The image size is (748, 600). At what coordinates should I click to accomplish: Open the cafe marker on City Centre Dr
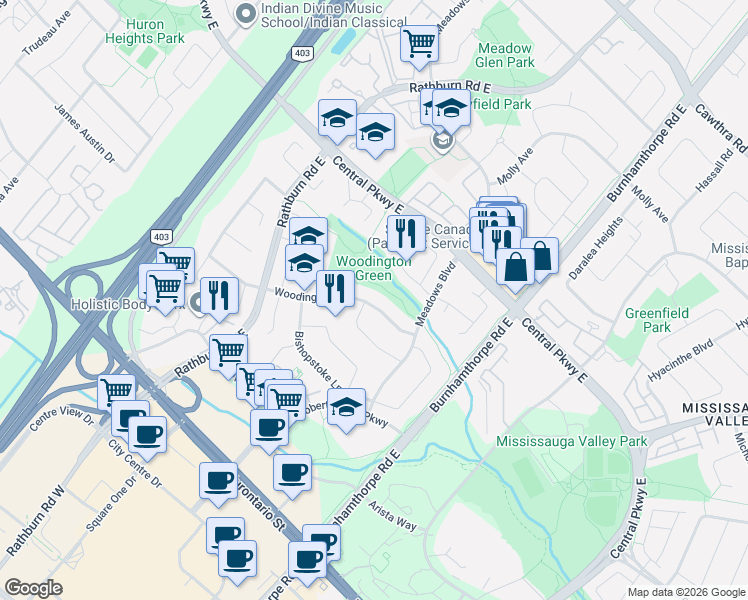pyautogui.click(x=147, y=436)
